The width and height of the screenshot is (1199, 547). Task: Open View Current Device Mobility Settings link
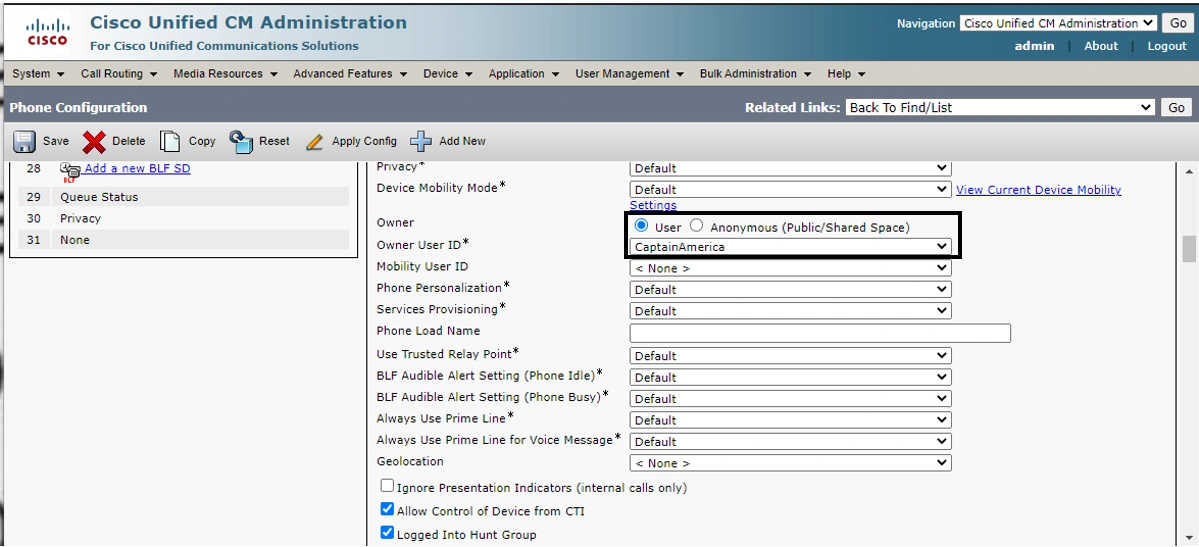click(x=1038, y=190)
